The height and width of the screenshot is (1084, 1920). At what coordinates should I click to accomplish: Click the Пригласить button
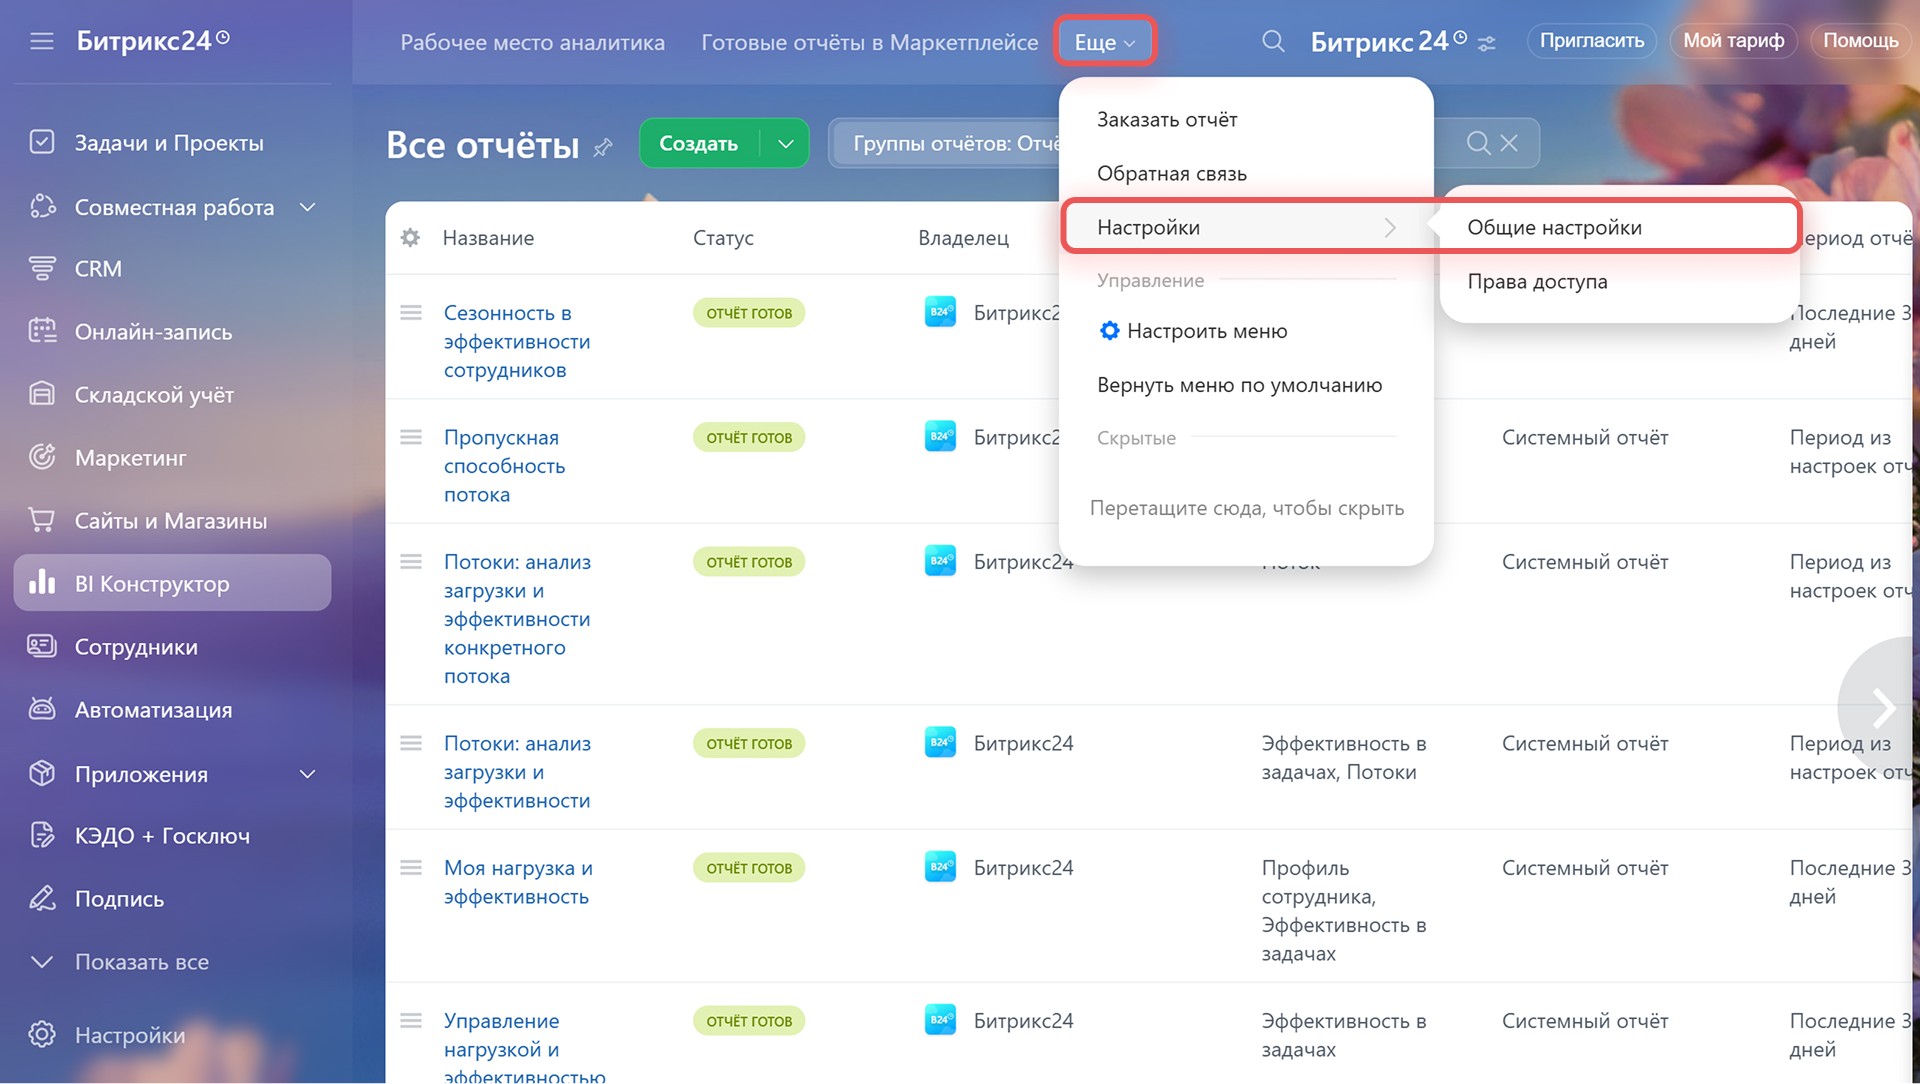pyautogui.click(x=1591, y=41)
